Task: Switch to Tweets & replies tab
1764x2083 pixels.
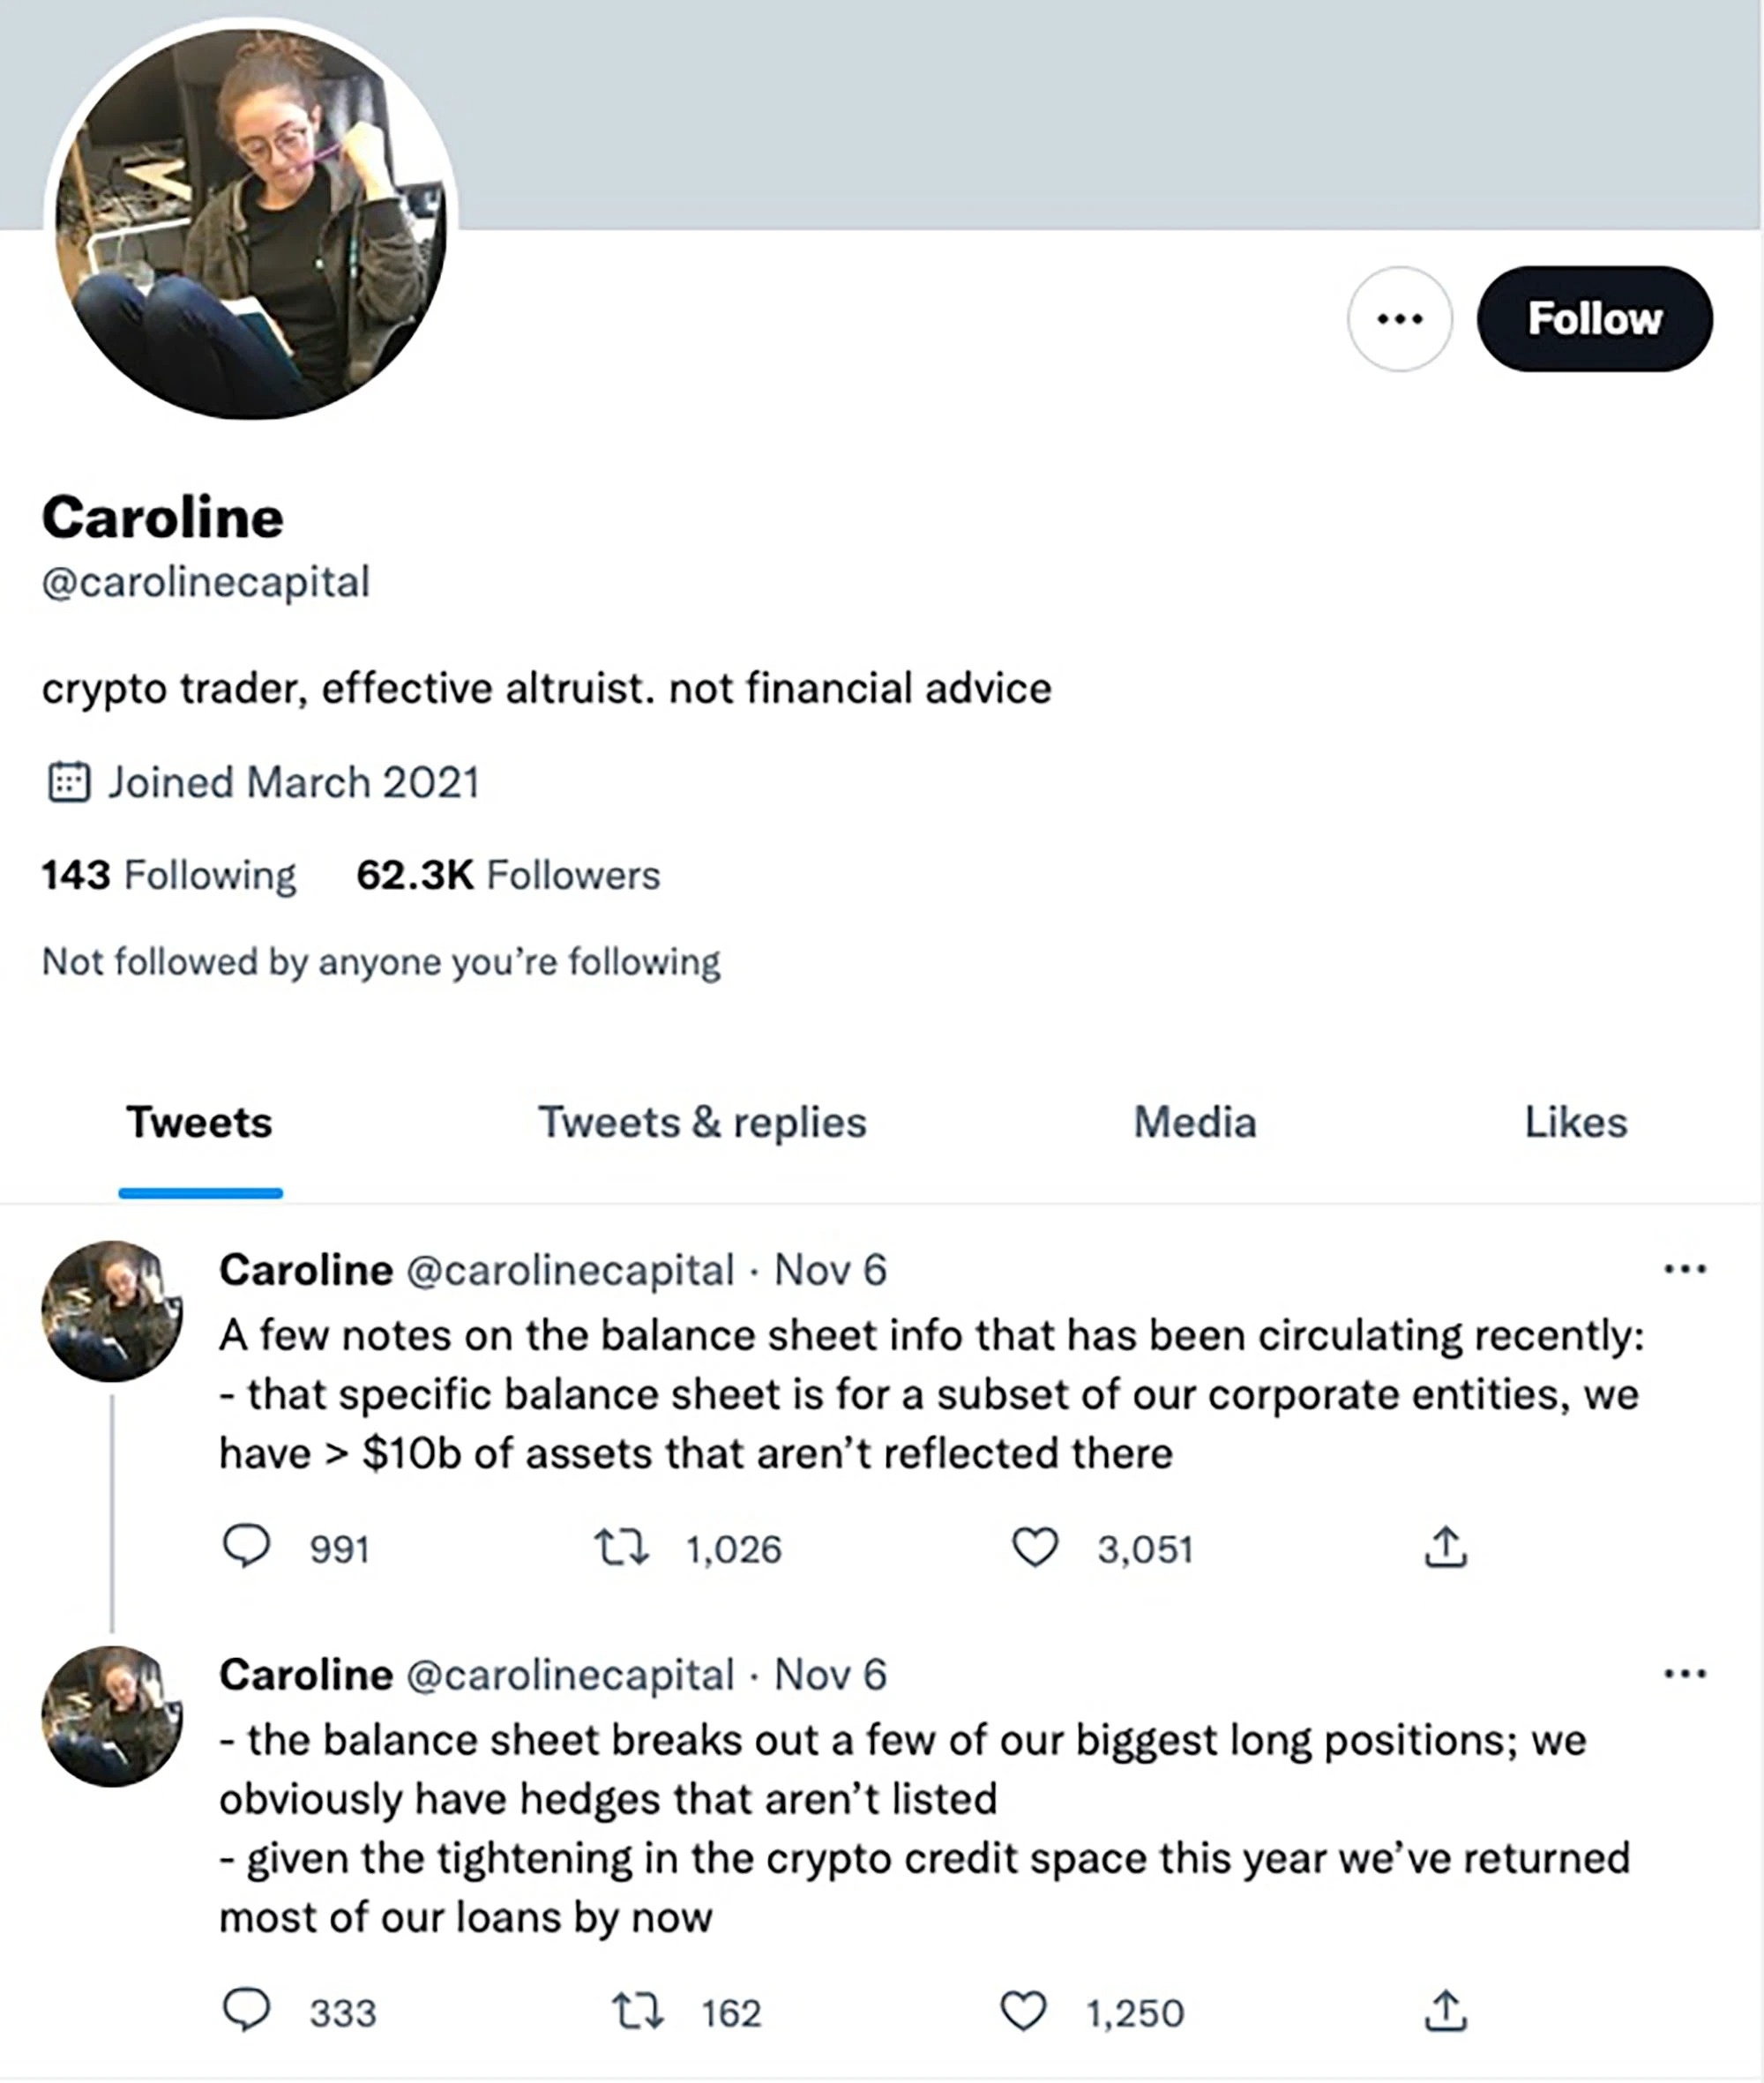Action: pos(702,1122)
